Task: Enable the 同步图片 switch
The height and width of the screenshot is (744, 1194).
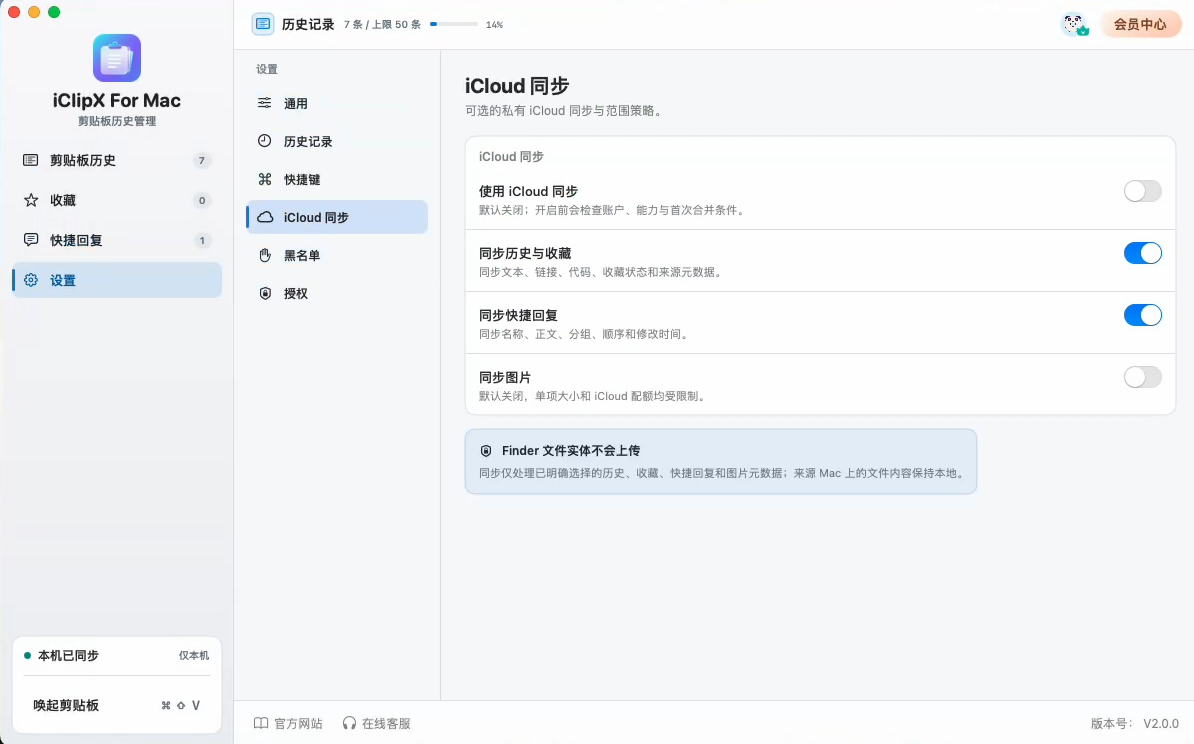Action: point(1142,377)
